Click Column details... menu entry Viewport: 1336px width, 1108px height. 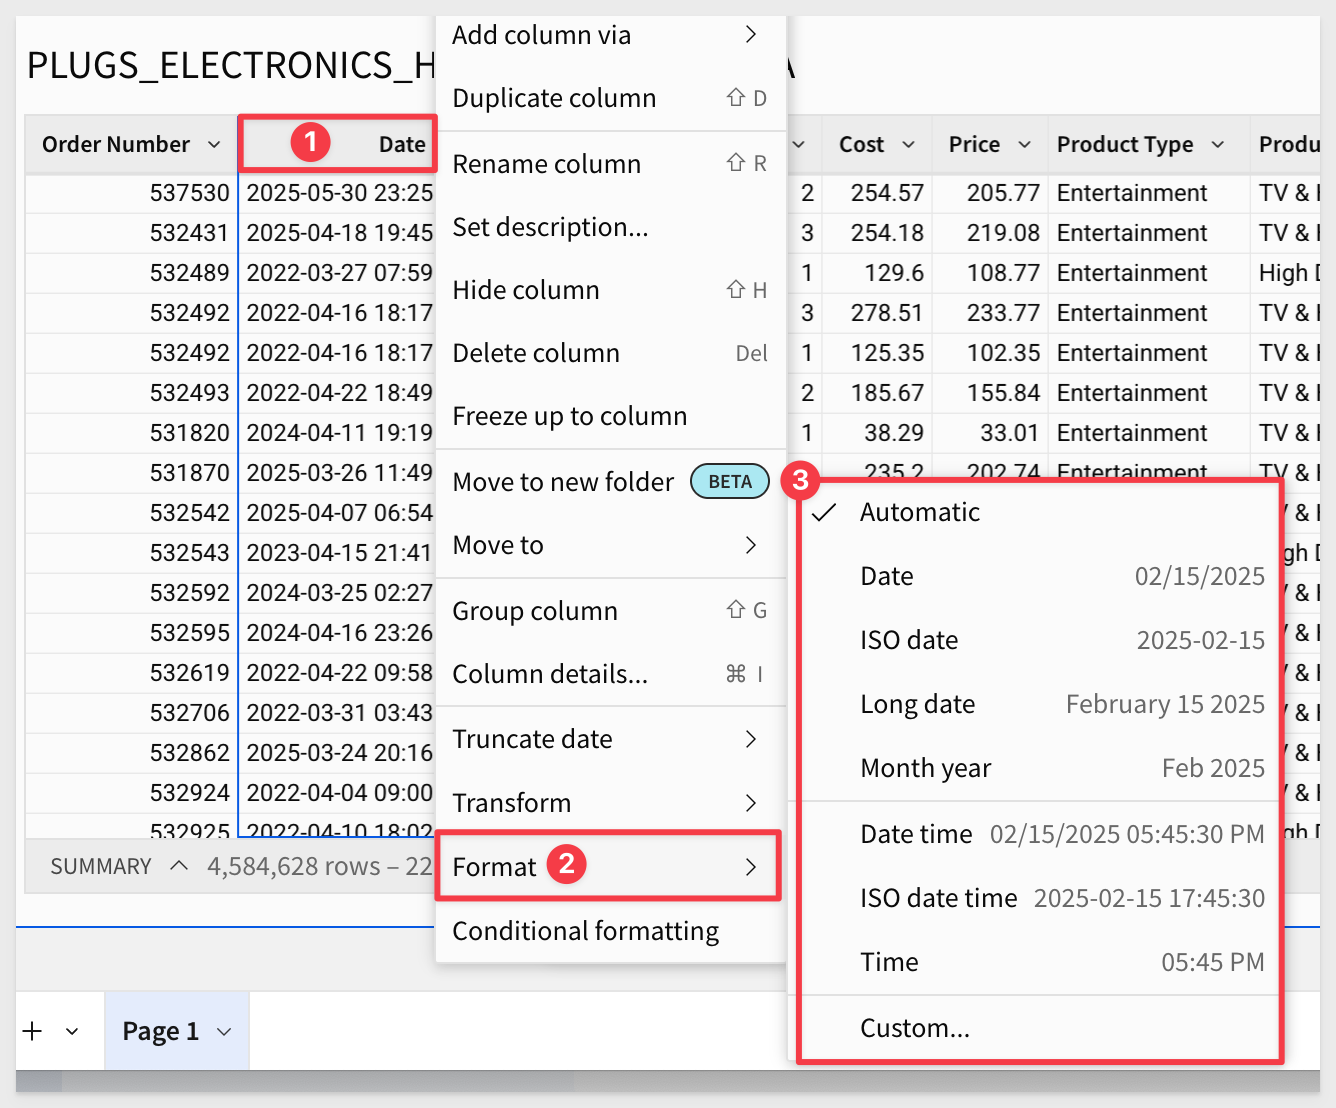[x=550, y=674]
